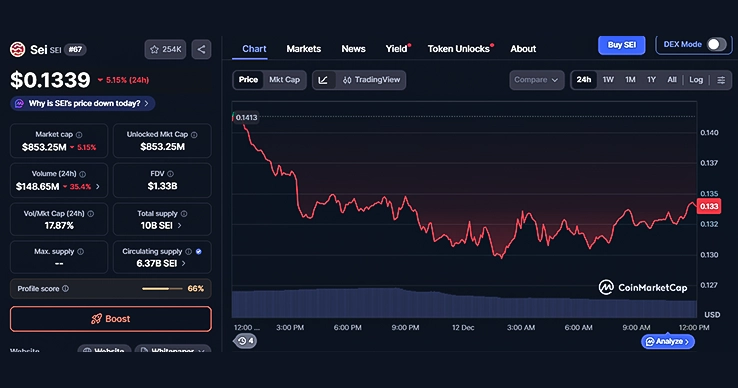The height and width of the screenshot is (388, 738).
Task: Add Sei to watchlist with star button
Action: coord(165,49)
